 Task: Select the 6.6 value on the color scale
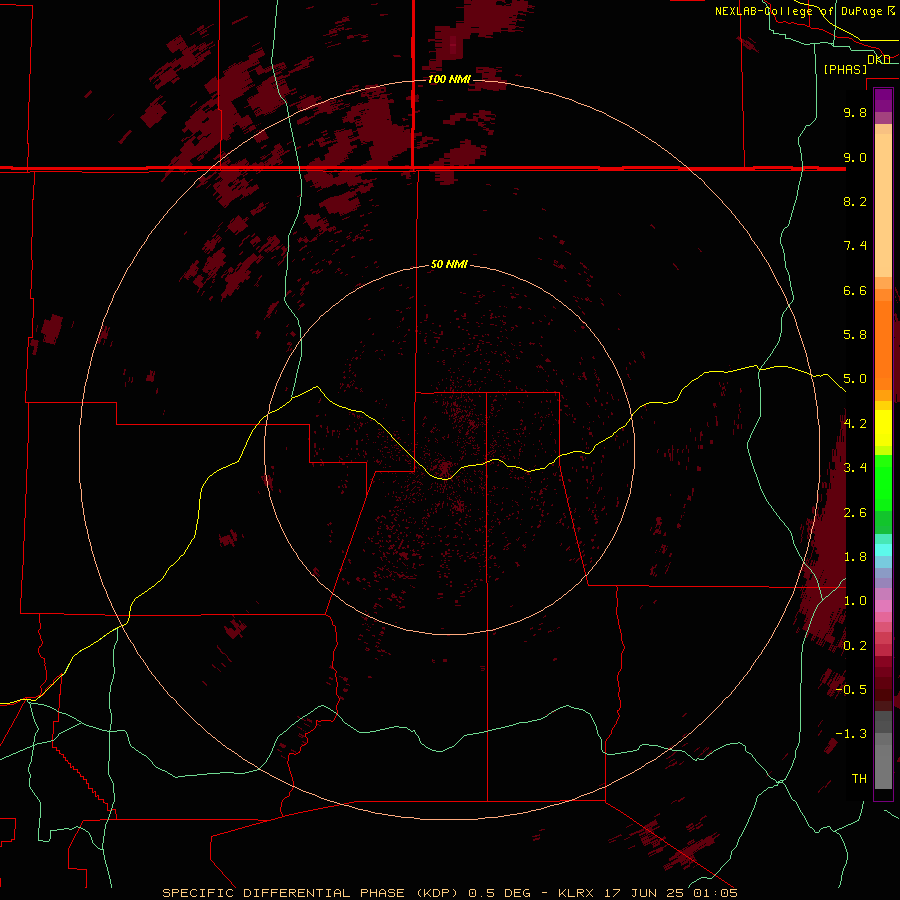855,290
